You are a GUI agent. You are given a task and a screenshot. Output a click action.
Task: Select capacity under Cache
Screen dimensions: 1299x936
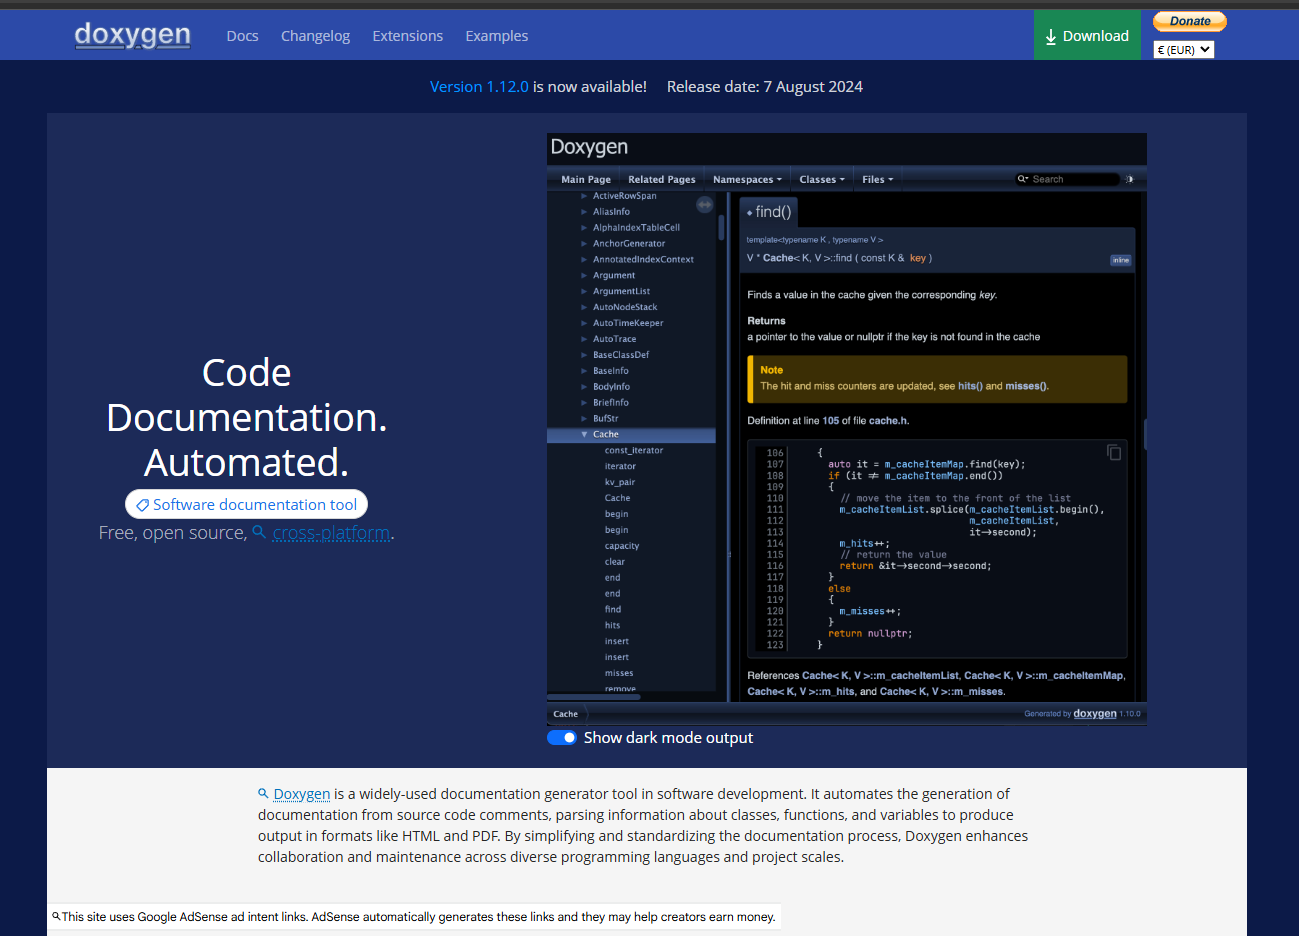tap(622, 546)
